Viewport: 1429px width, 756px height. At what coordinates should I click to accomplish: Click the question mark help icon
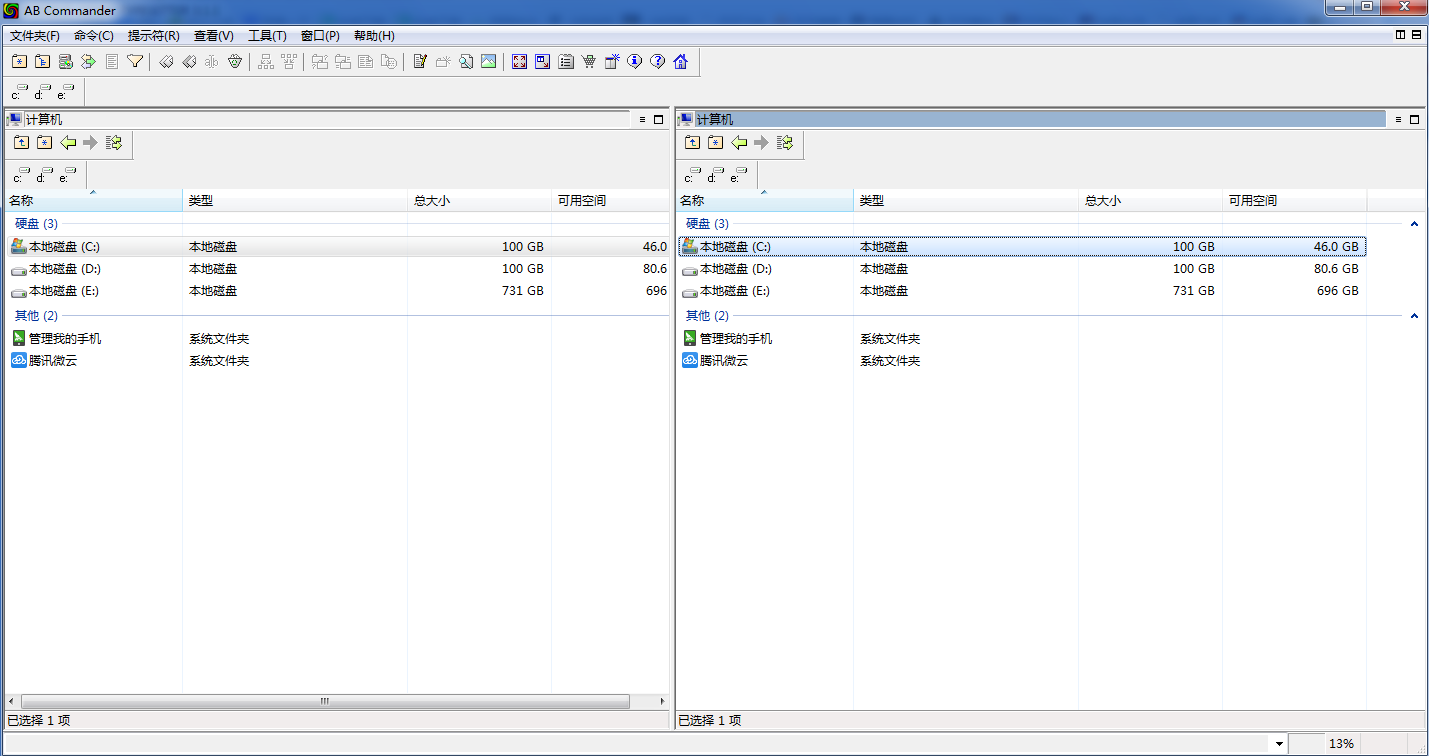click(x=657, y=61)
